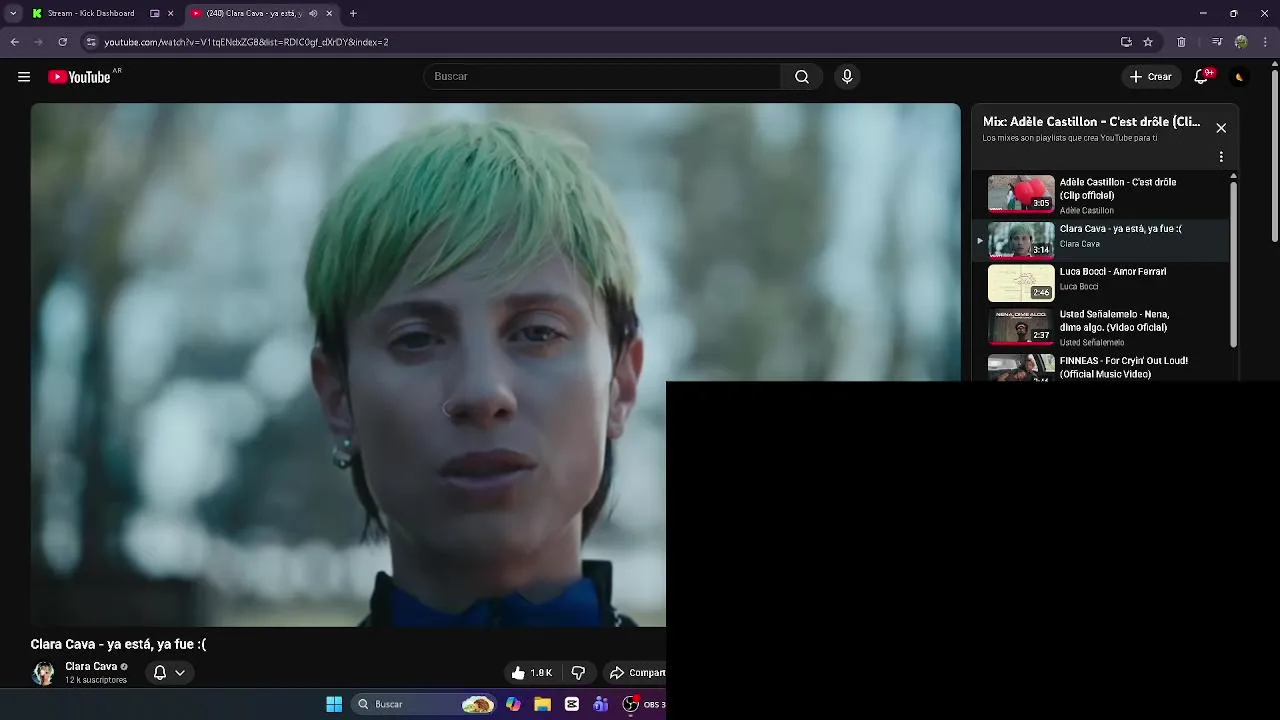Dislike the video with thumbs-down
Screen dimensions: 1280x720
click(x=578, y=673)
